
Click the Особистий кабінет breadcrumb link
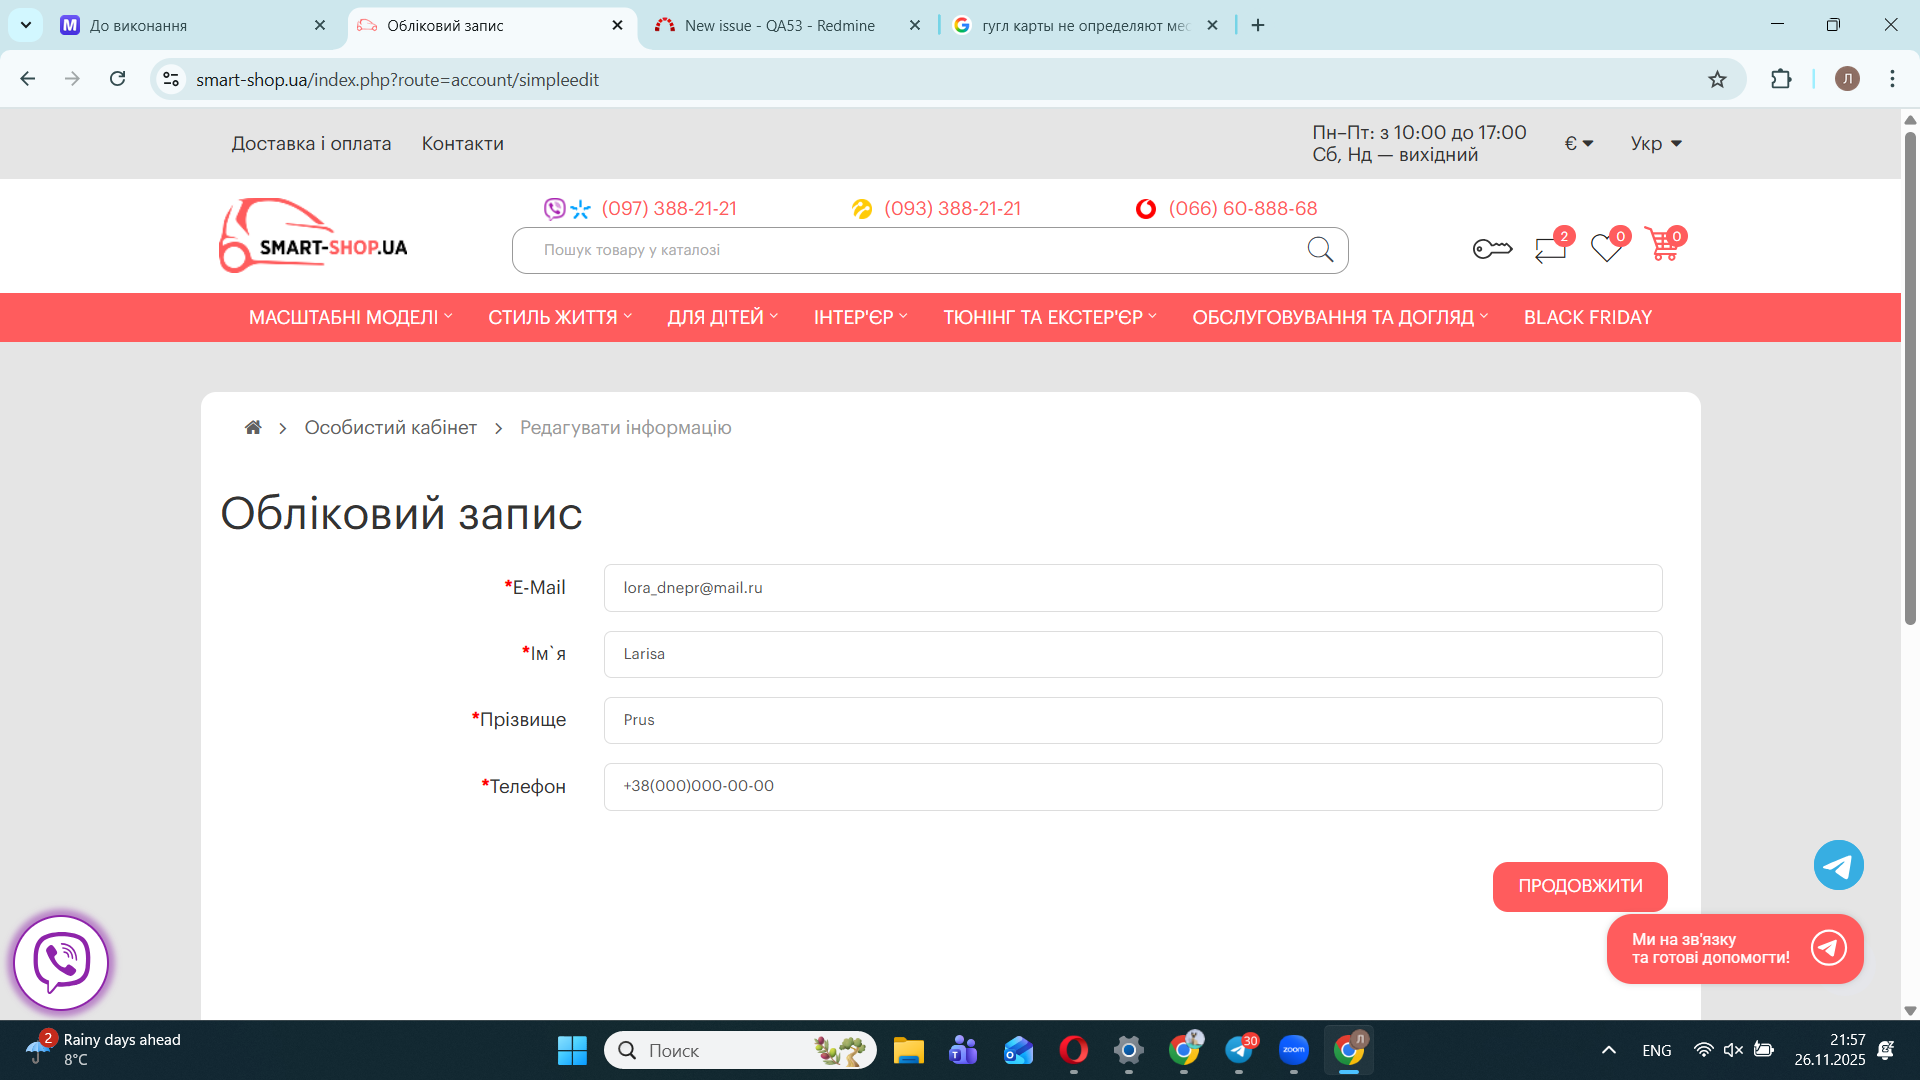(x=390, y=428)
